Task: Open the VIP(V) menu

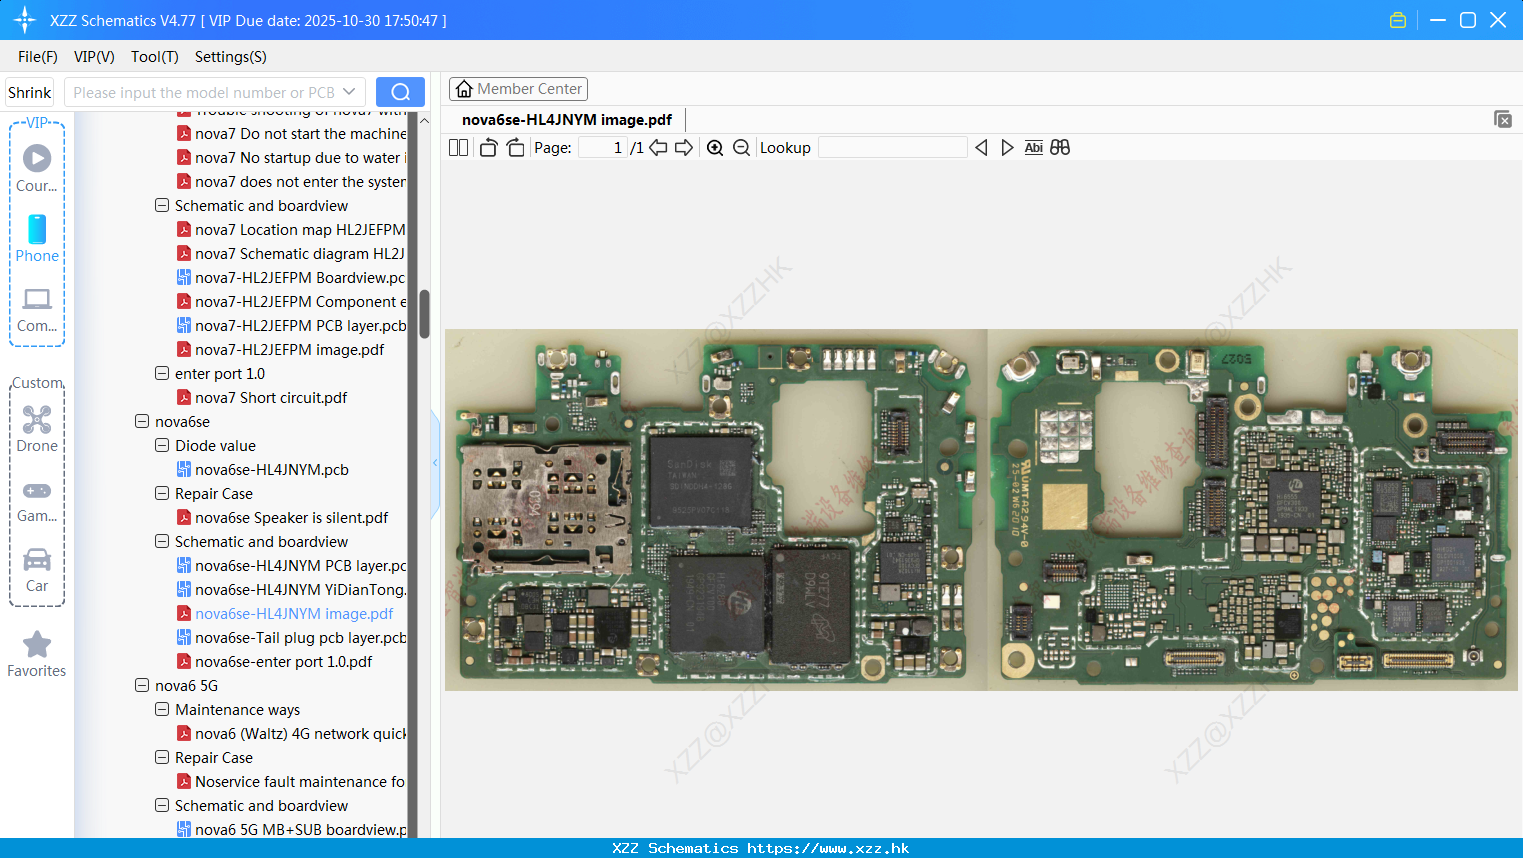Action: 94,57
